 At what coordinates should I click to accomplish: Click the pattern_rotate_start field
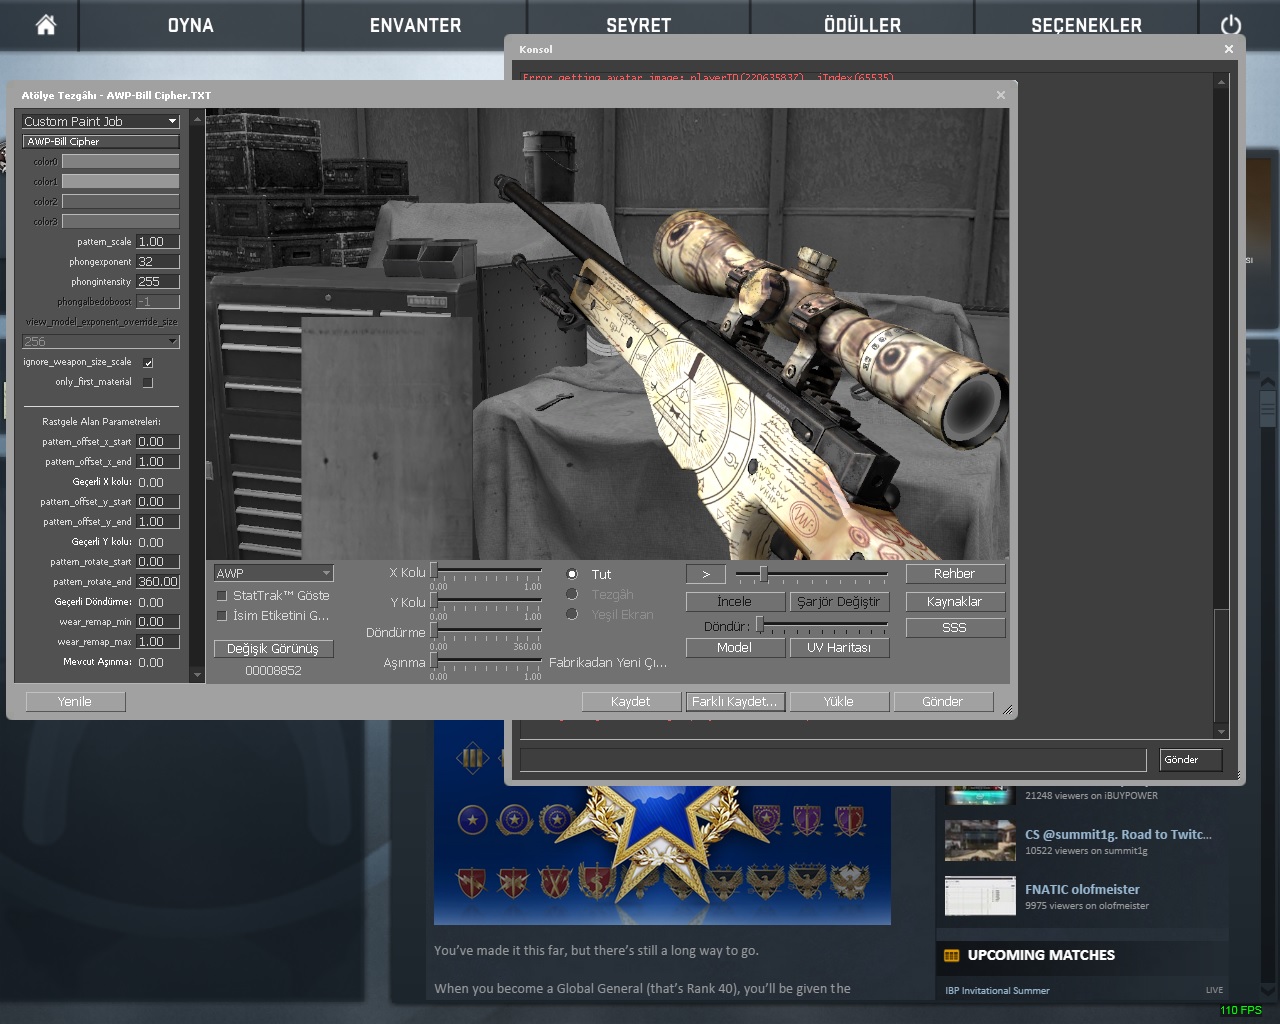tap(158, 561)
